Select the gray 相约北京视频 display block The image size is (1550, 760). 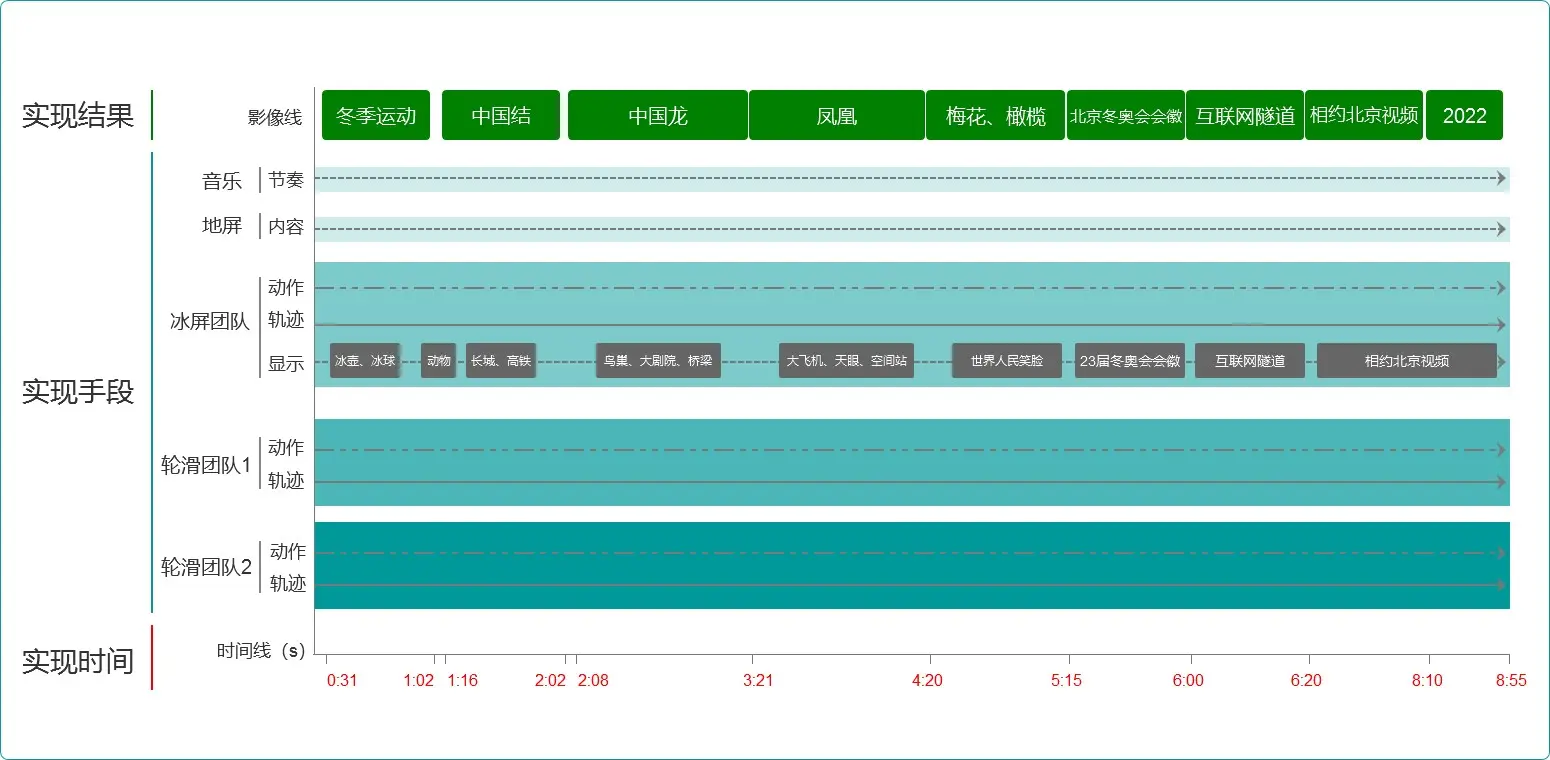[1407, 360]
